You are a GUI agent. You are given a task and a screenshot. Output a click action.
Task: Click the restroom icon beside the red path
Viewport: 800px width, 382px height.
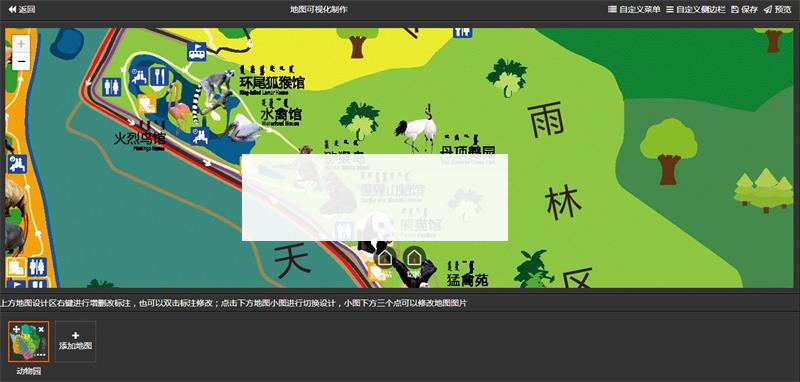111,87
